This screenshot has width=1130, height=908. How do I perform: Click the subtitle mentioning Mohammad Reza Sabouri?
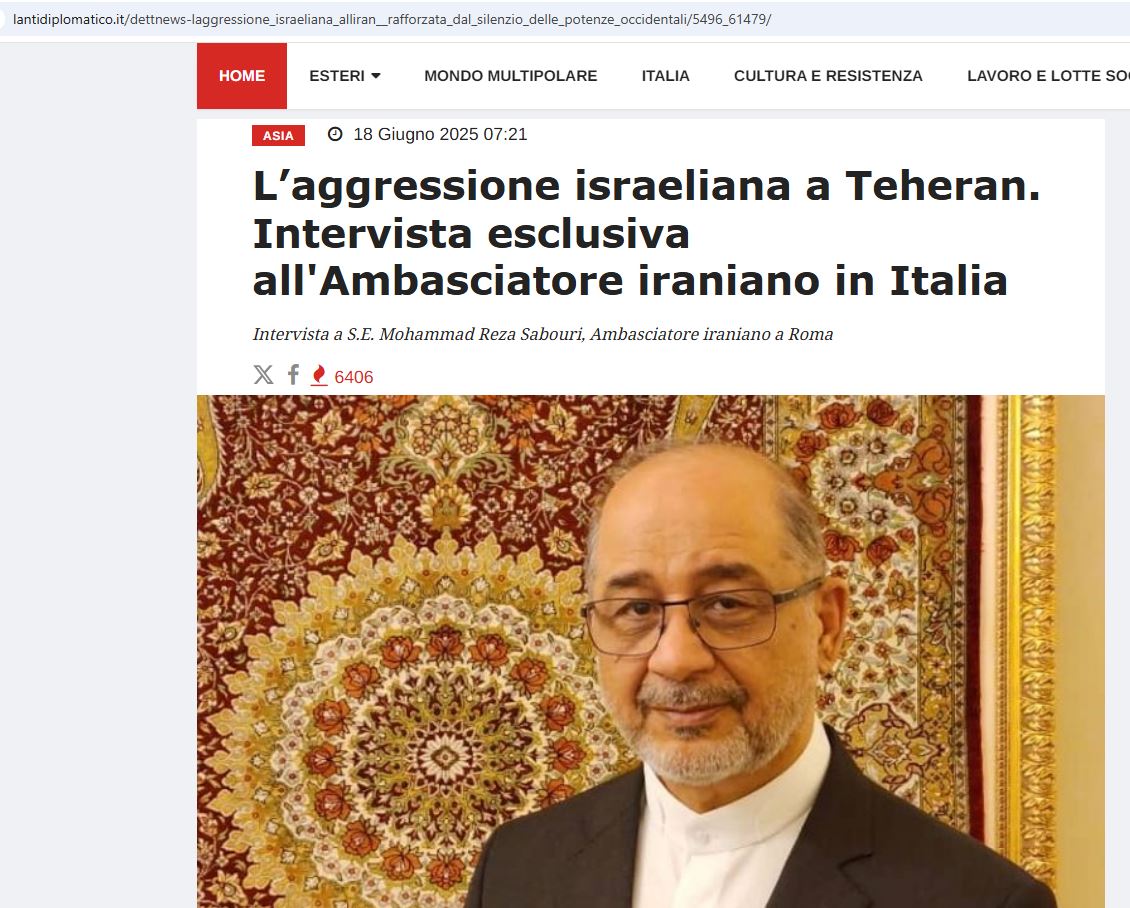(543, 334)
